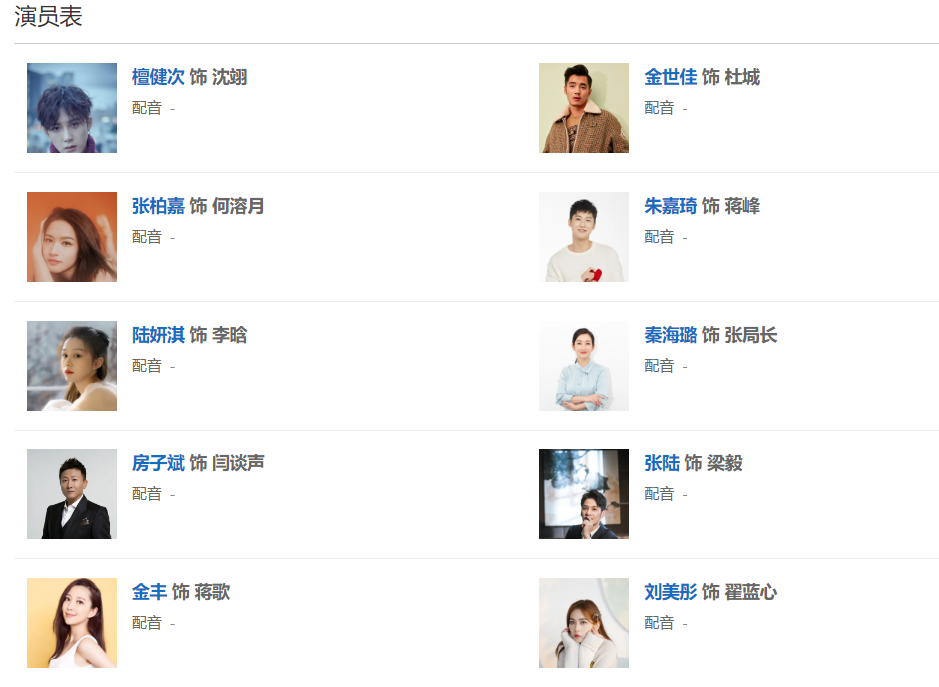The width and height of the screenshot is (939, 687).
Task: View 陆妍淇's thumbnail image
Action: (72, 366)
